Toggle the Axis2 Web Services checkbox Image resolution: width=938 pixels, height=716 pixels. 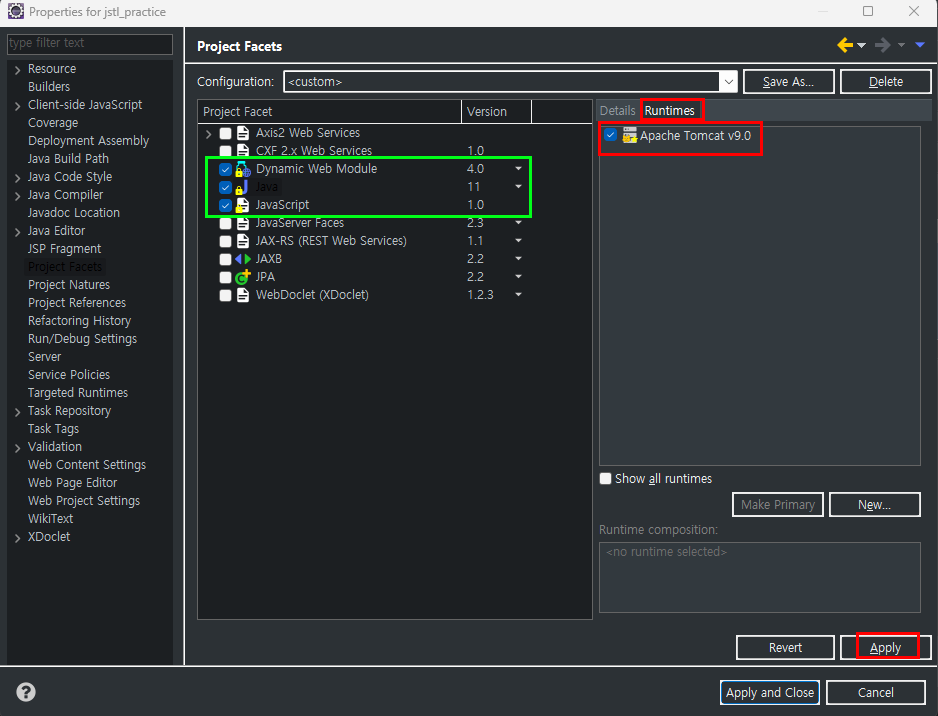226,133
